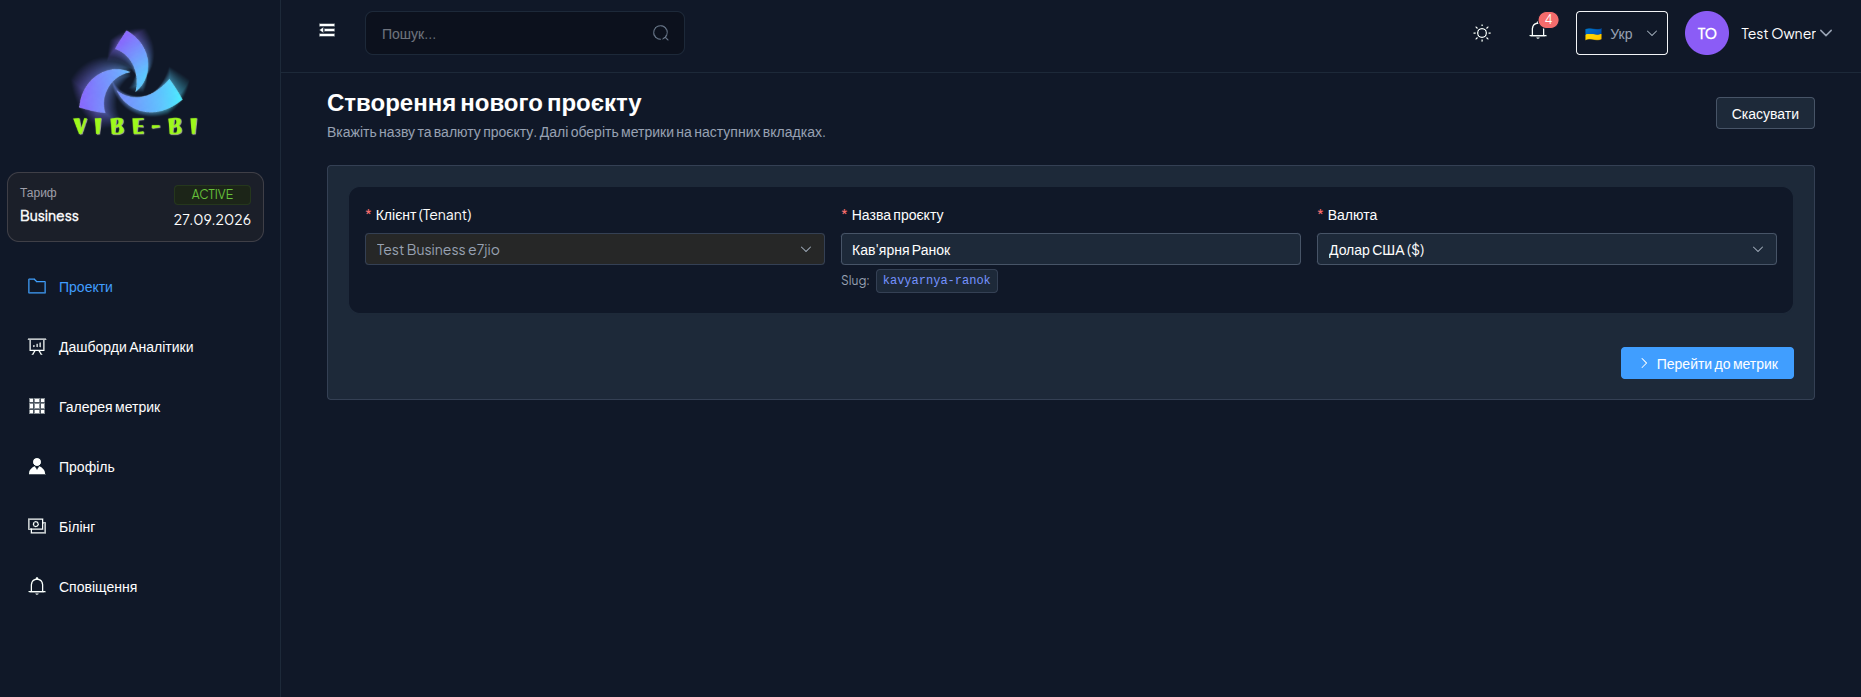This screenshot has height=697, width=1861.
Task: Open the Клієнт (Tenant) dropdown
Action: (595, 249)
